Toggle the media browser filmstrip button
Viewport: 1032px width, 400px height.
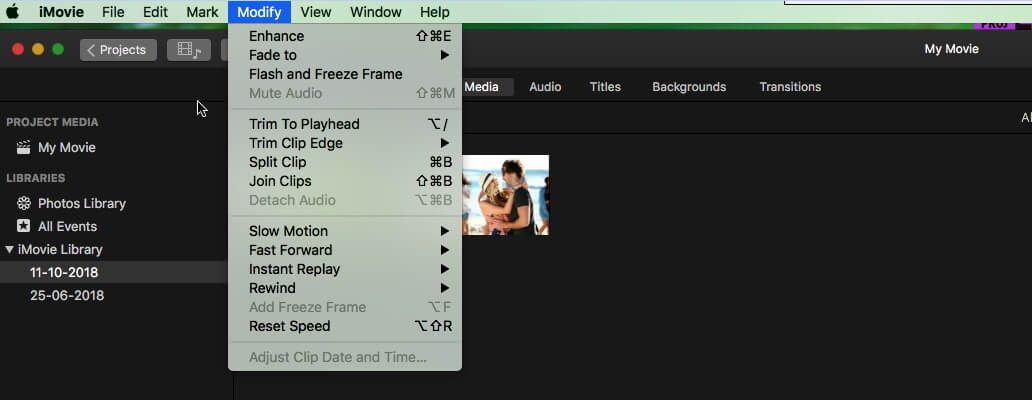point(189,50)
